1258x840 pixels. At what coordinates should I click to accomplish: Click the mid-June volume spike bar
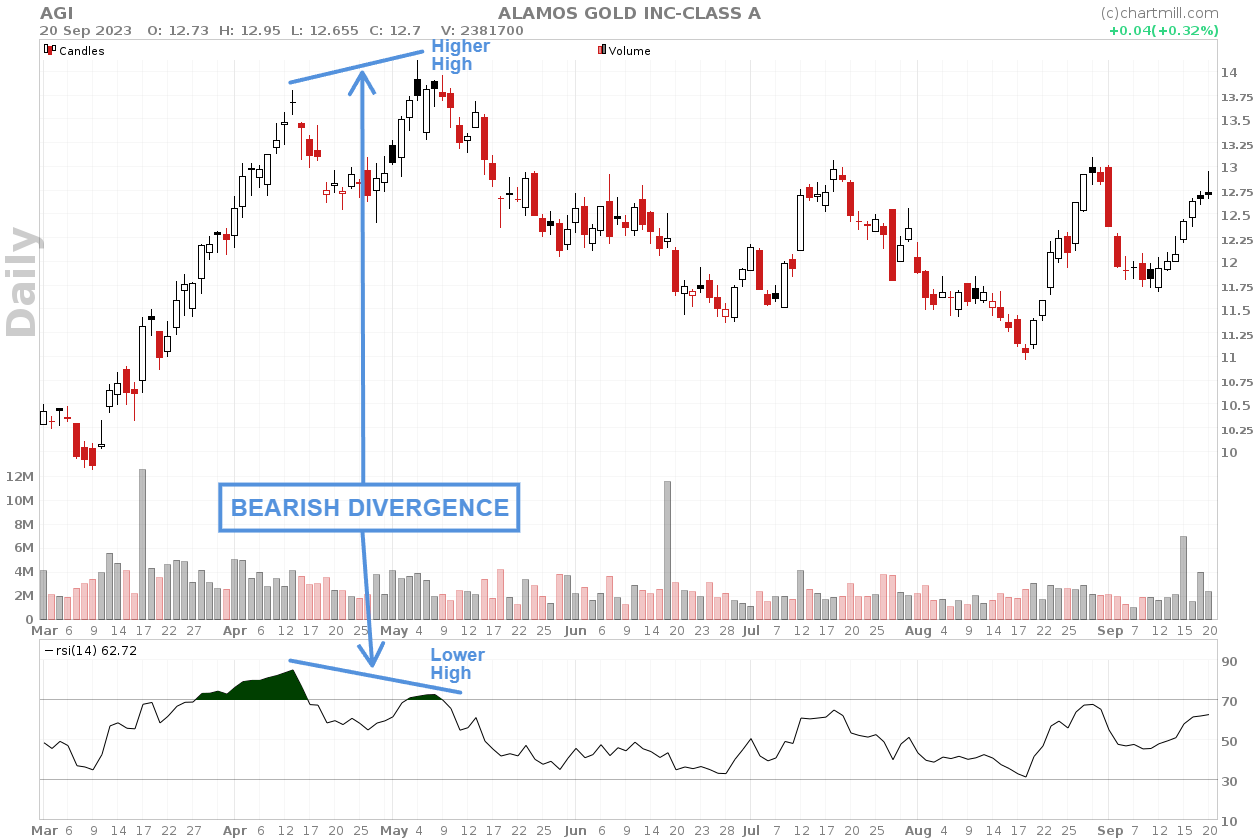click(667, 551)
